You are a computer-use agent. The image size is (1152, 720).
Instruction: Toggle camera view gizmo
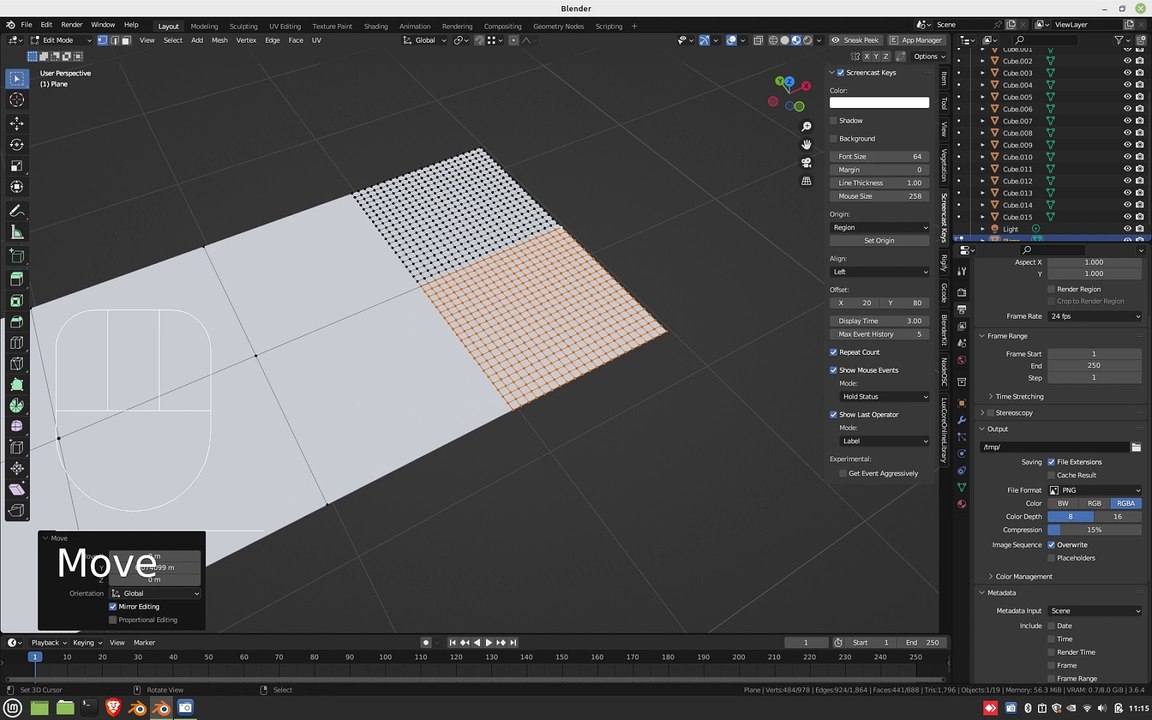[x=806, y=162]
